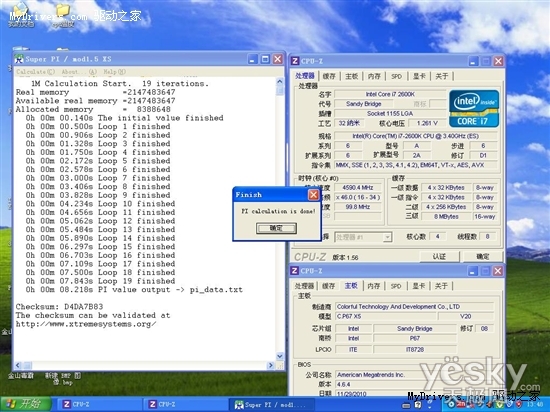Click the Checksum: D4DA7B83 line

[x=60, y=307]
